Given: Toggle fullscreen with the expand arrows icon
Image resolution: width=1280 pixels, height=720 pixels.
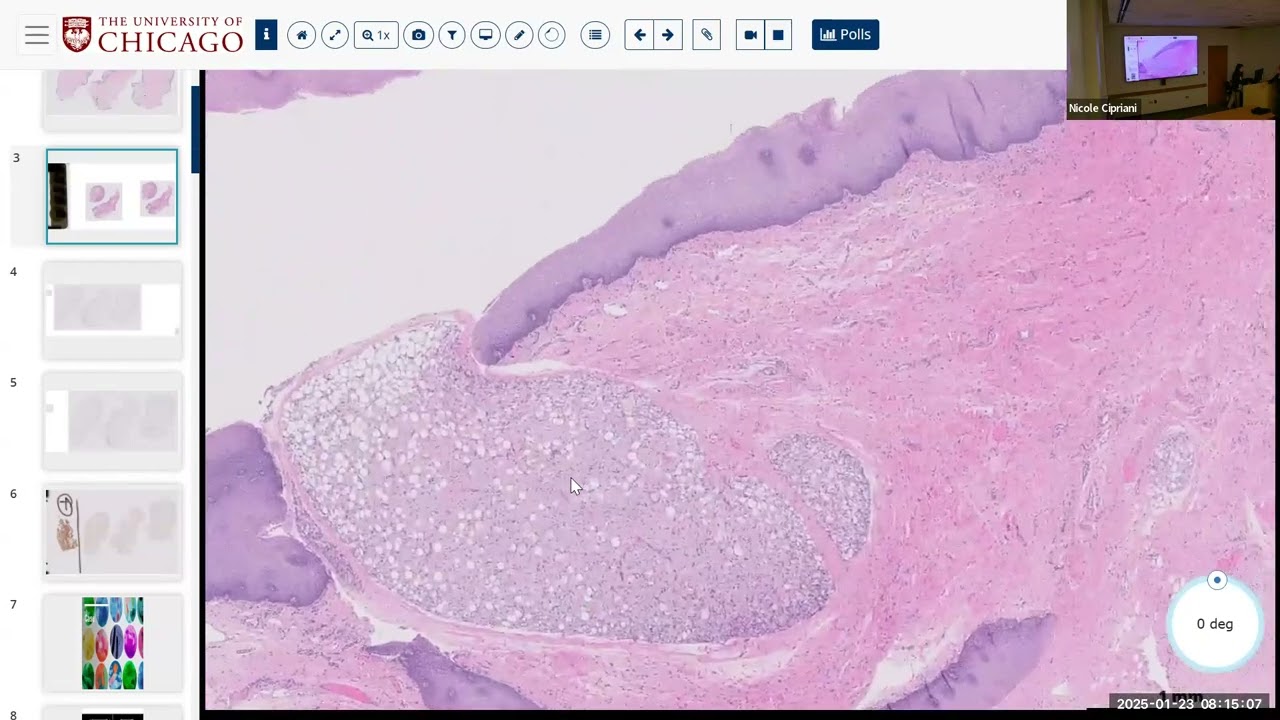Looking at the screenshot, I should click(335, 35).
